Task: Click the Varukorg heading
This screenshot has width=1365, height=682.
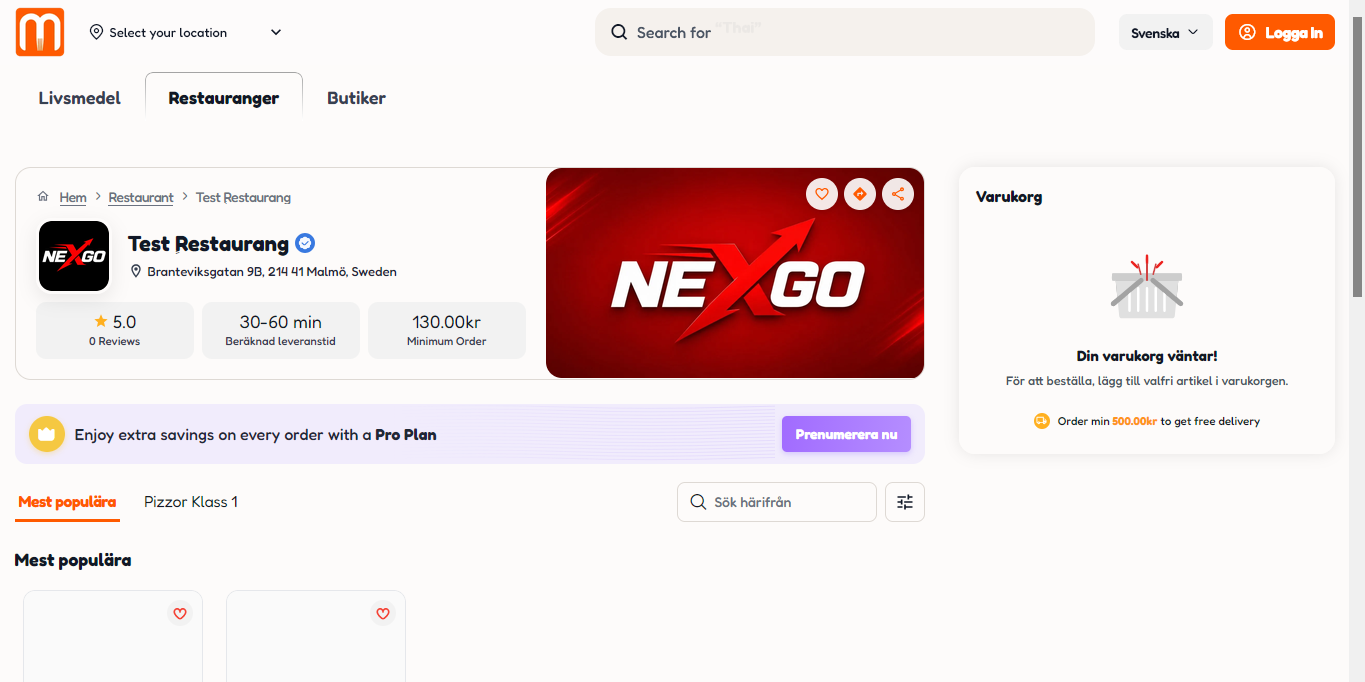Action: click(1009, 197)
